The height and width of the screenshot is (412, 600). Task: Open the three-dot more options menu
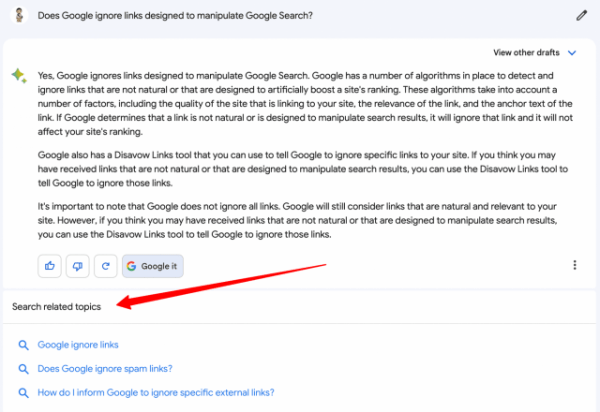(575, 266)
